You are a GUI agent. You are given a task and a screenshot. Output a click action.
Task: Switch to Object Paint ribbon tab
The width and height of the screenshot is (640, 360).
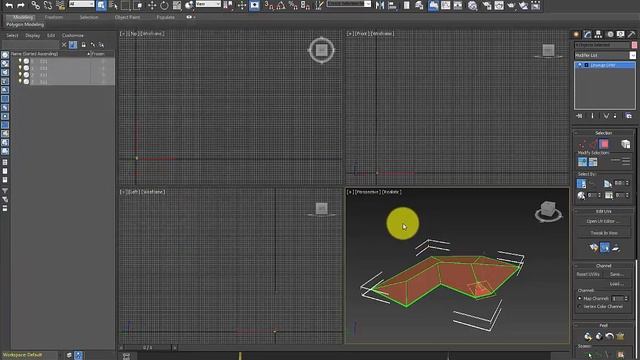tap(127, 17)
